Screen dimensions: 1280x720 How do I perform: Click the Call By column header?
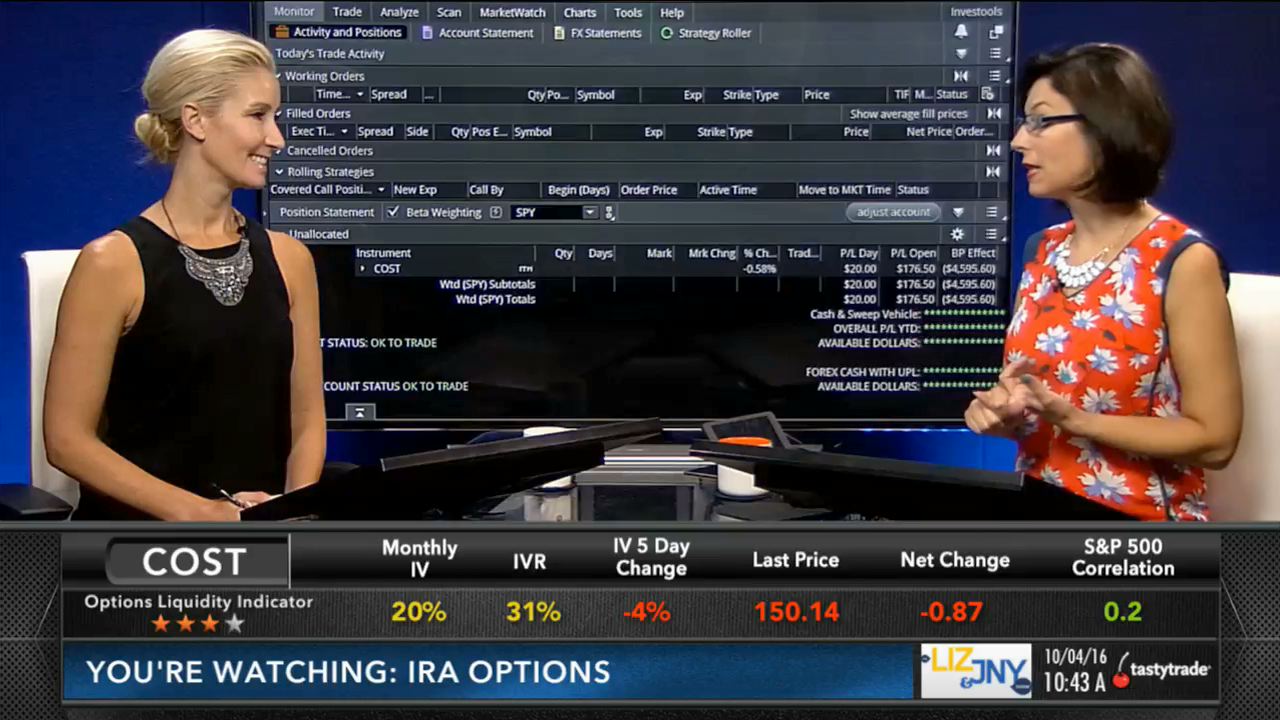tap(487, 190)
